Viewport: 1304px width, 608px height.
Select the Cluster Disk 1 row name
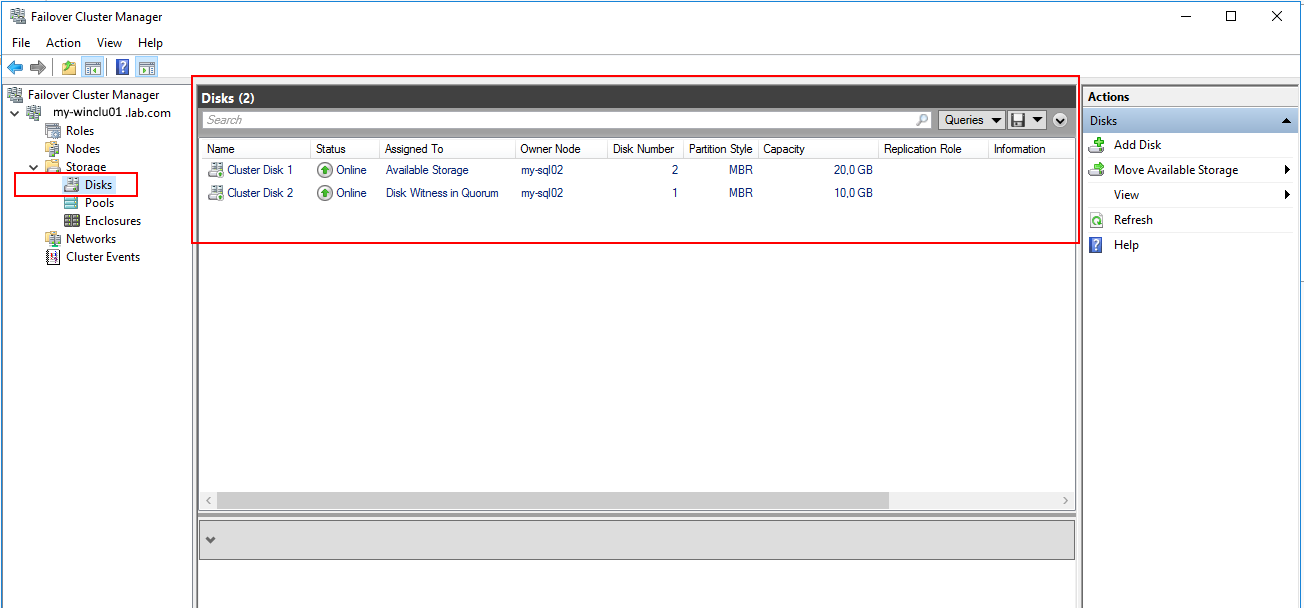(x=260, y=170)
